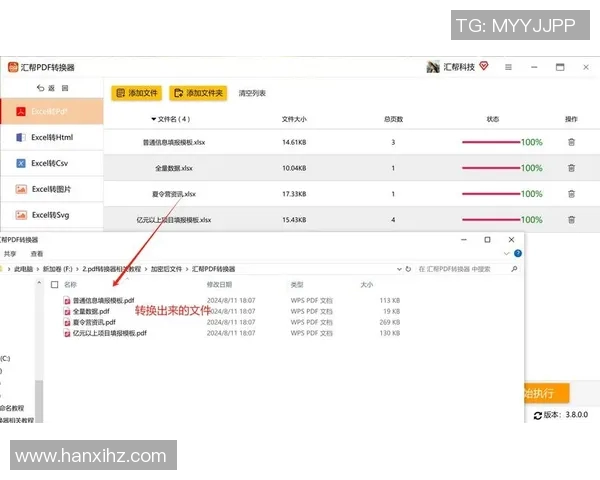
Task: Click the 汇帮PDF转换器 breadcrumb segment
Action: (x=213, y=269)
